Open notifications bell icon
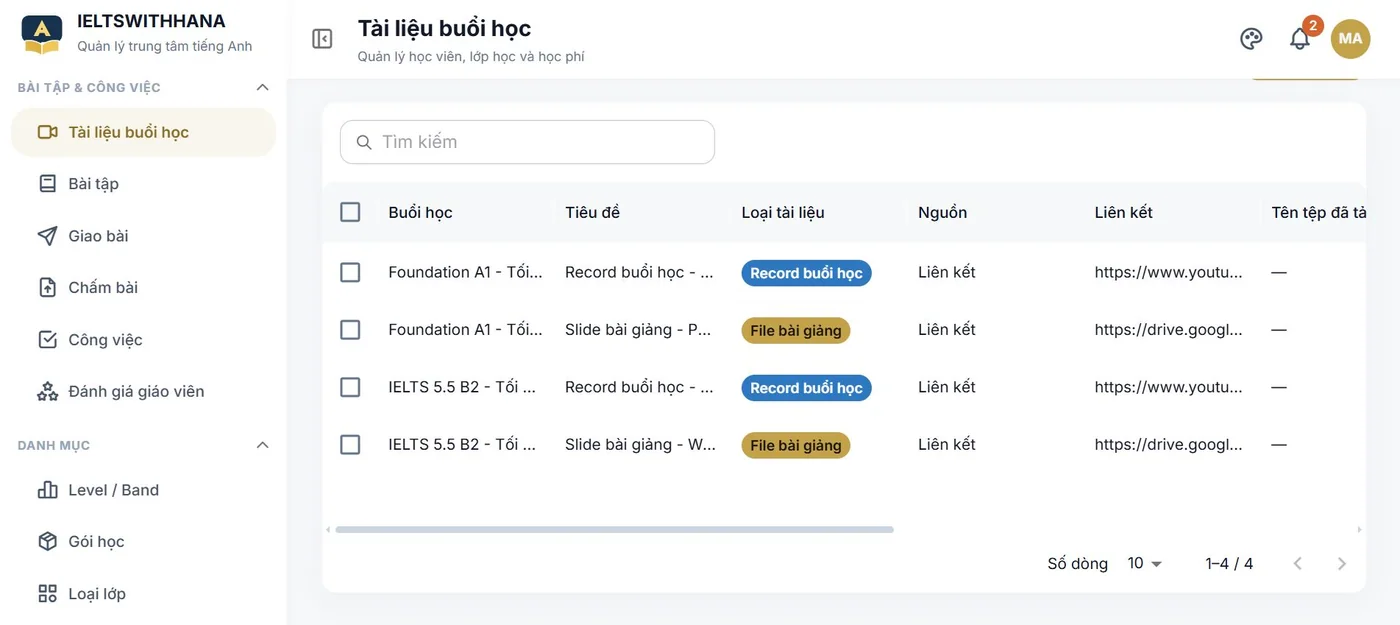This screenshot has width=1400, height=625. (x=1299, y=39)
